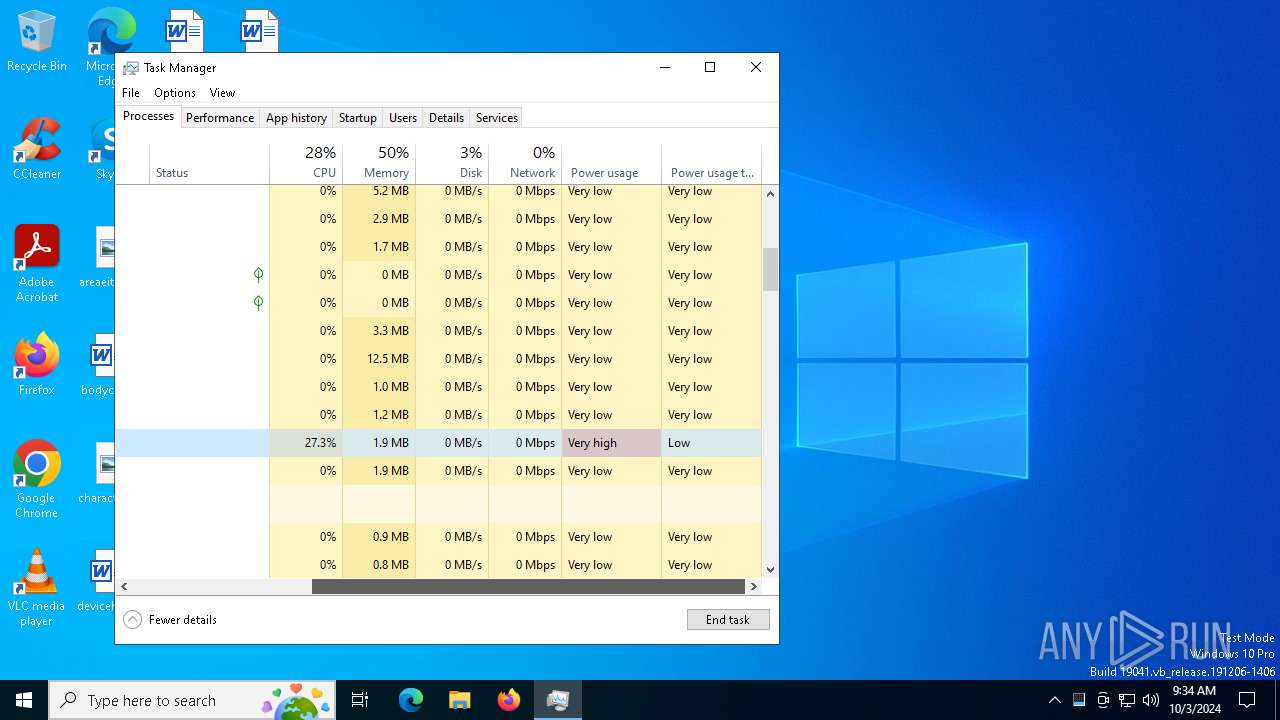Open Firefox from the taskbar
This screenshot has width=1280, height=720.
tap(509, 700)
